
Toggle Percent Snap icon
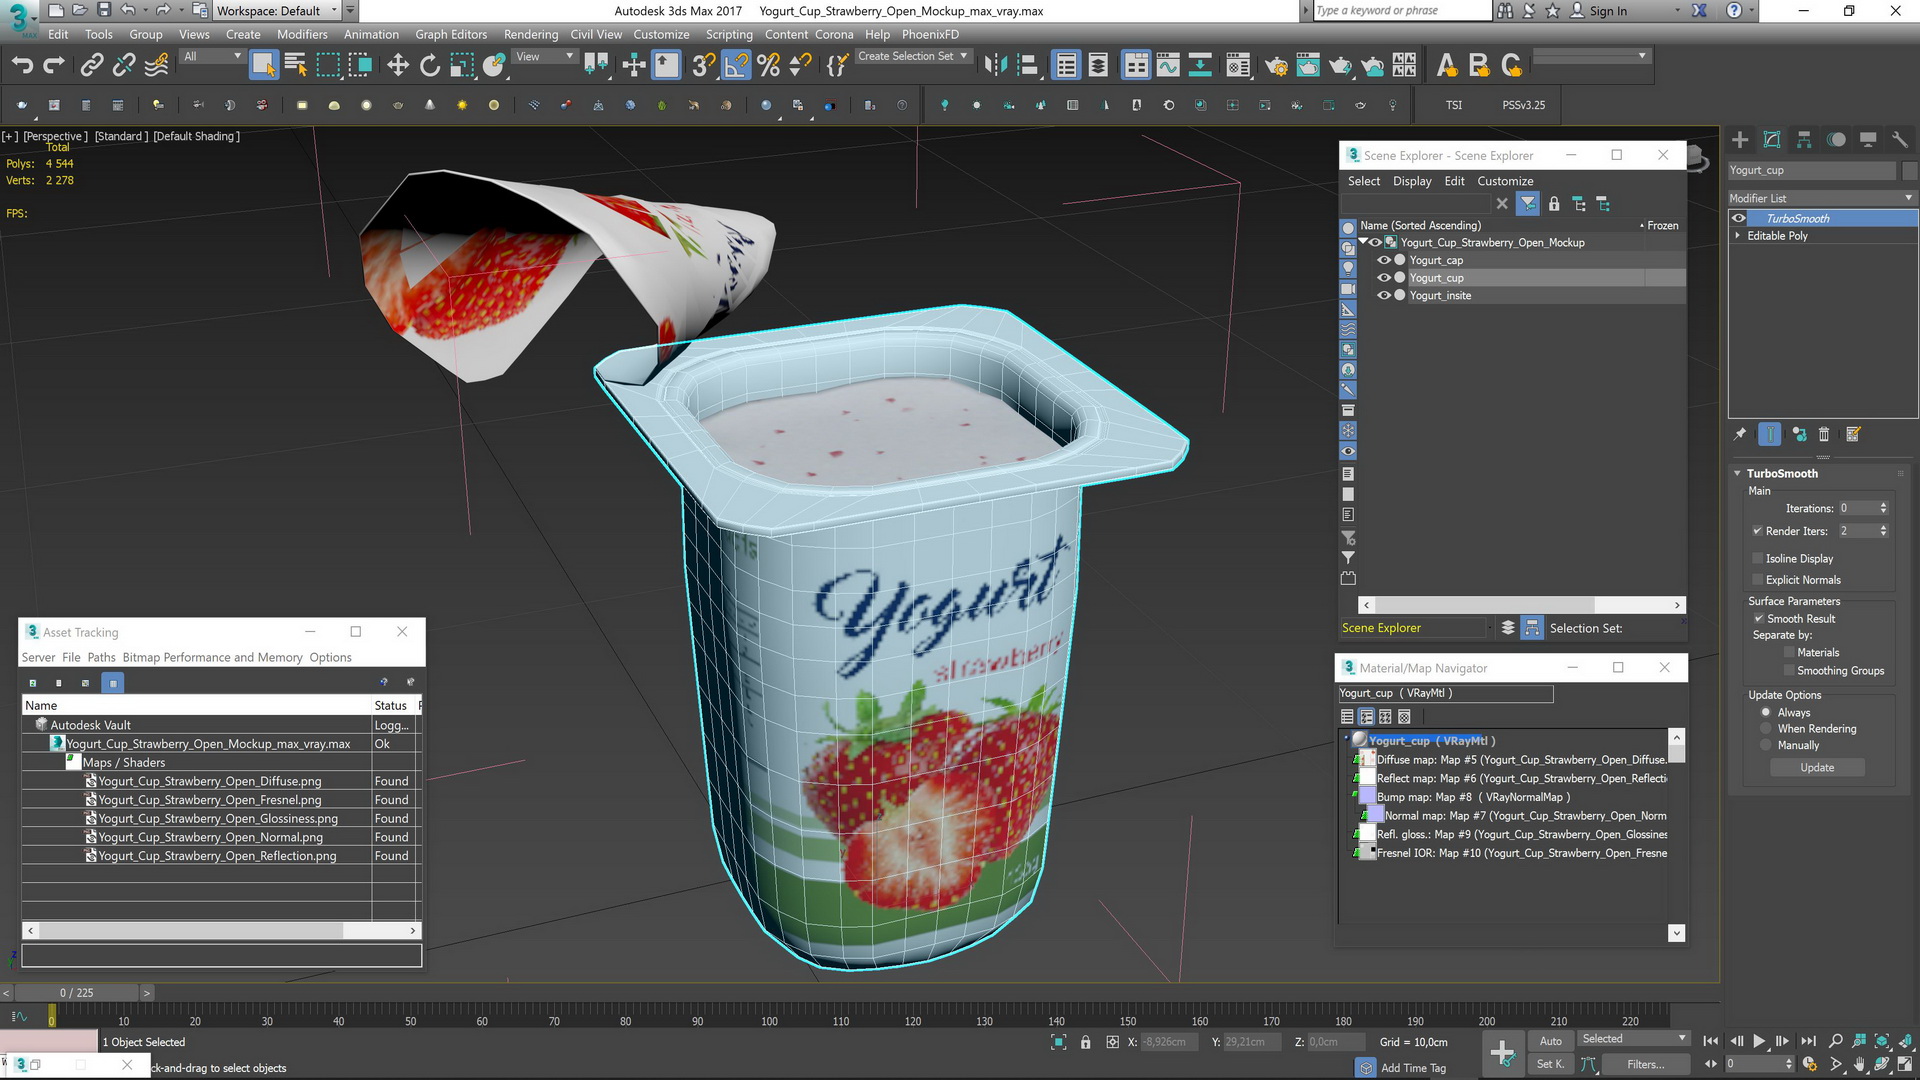coord(768,66)
